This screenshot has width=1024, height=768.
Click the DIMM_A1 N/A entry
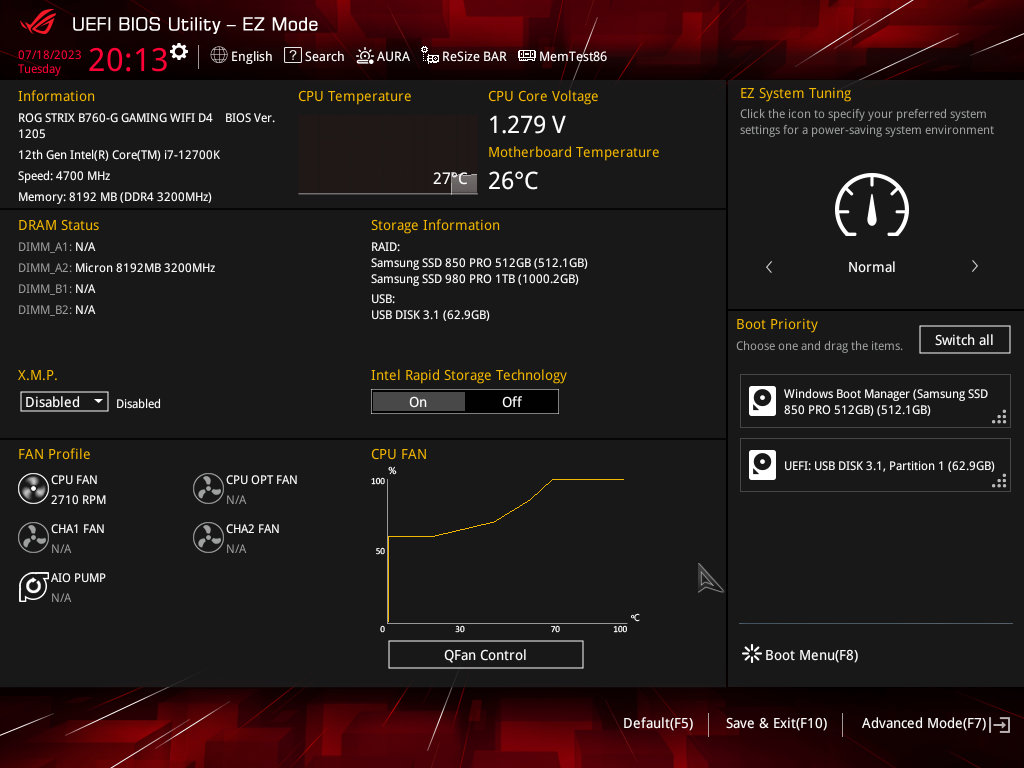(57, 247)
